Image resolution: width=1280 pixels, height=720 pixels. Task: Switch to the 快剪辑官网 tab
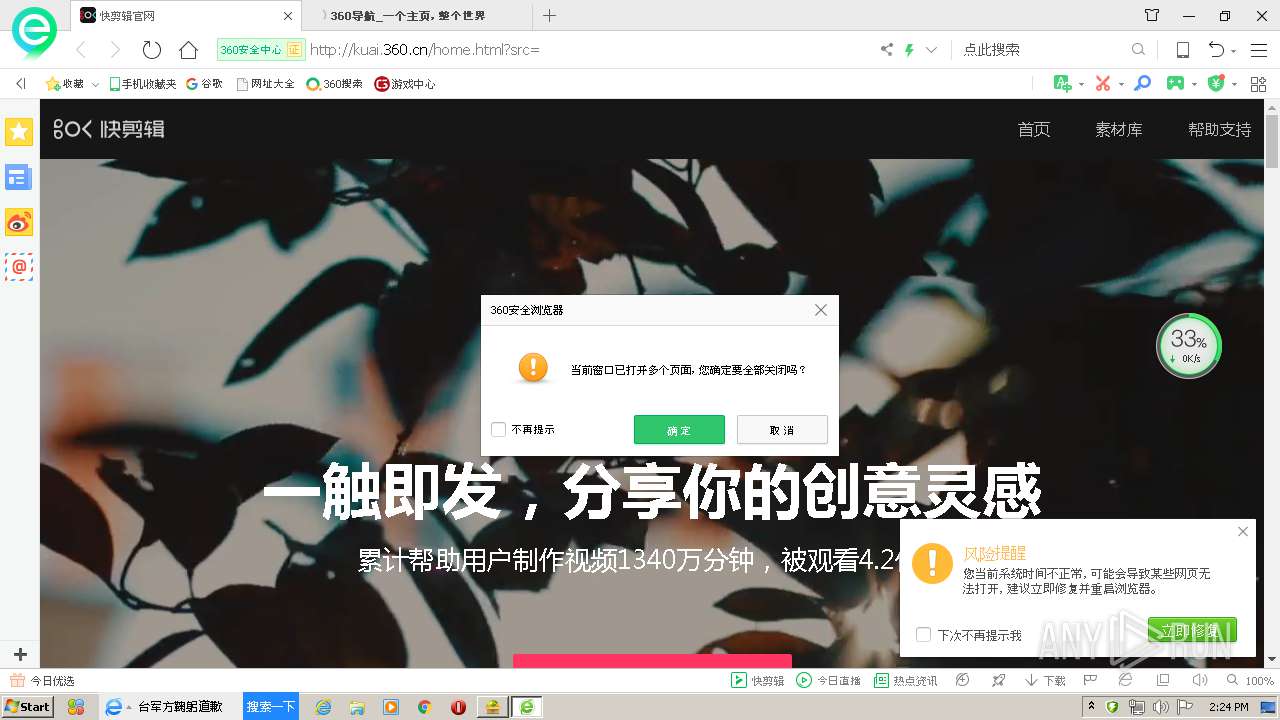pos(188,15)
